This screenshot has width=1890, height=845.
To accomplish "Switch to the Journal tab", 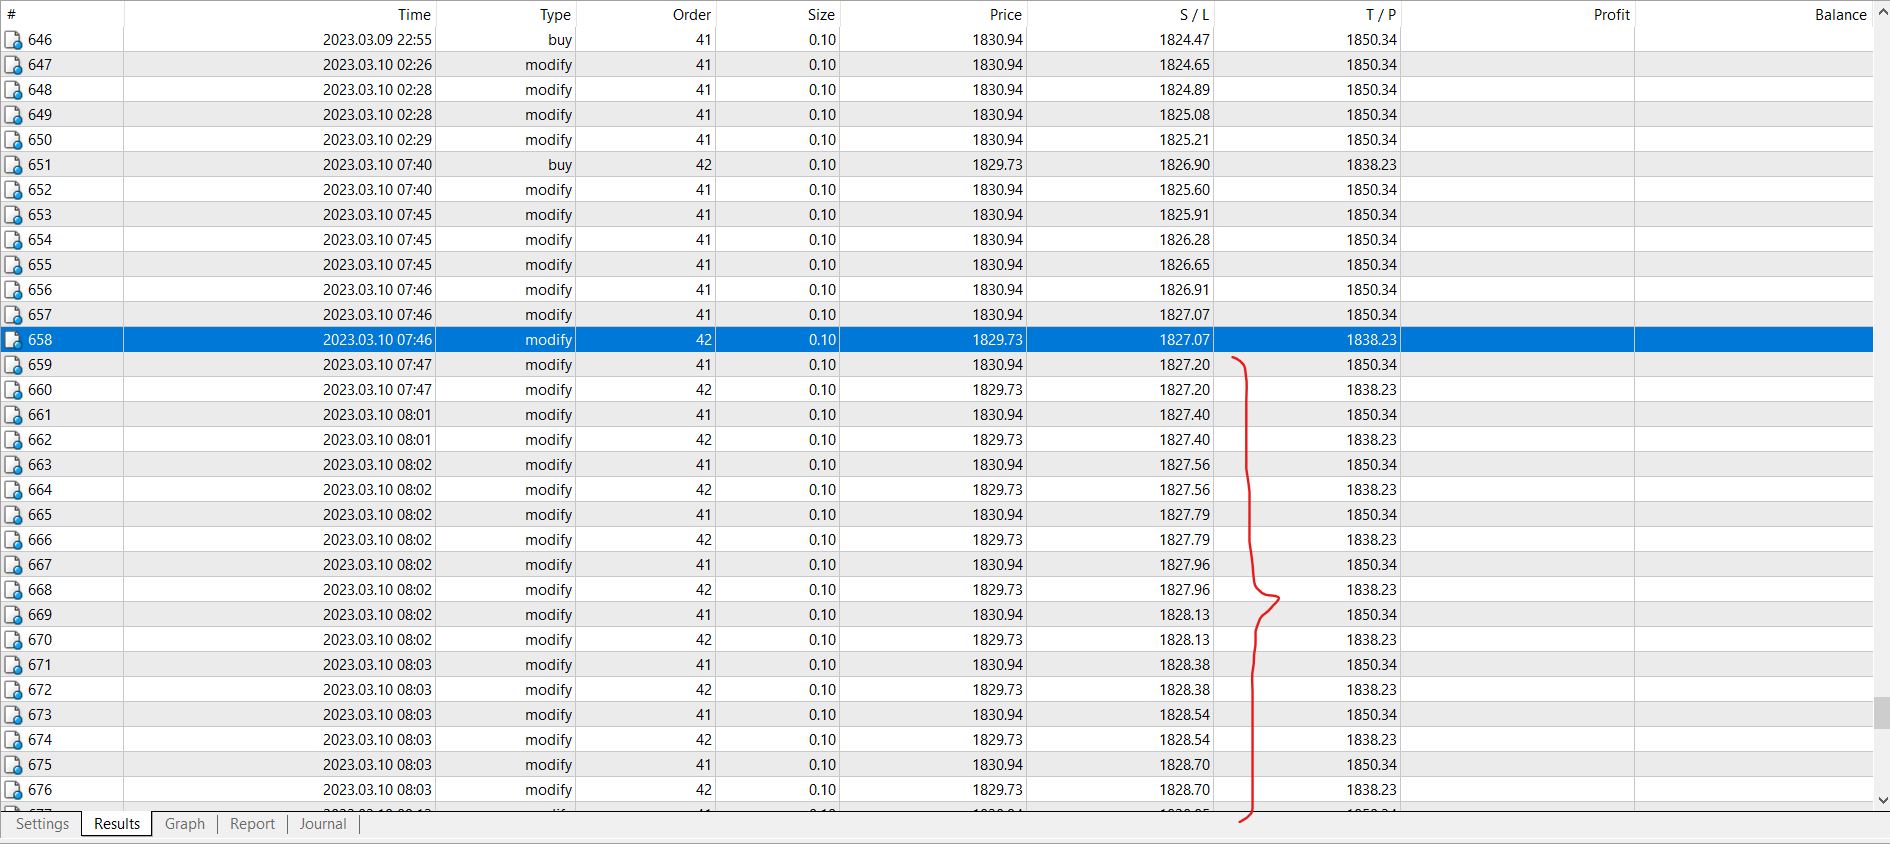I will pyautogui.click(x=323, y=824).
